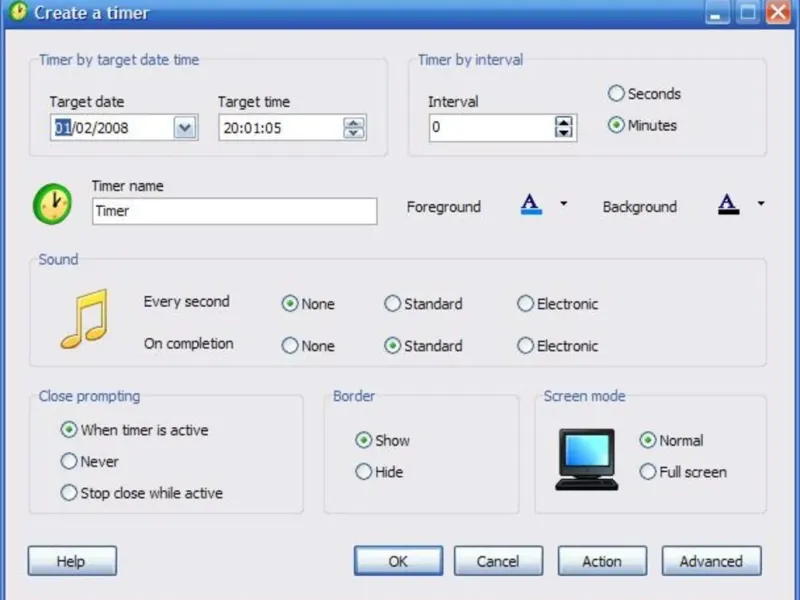Open the Action settings button

(x=603, y=561)
